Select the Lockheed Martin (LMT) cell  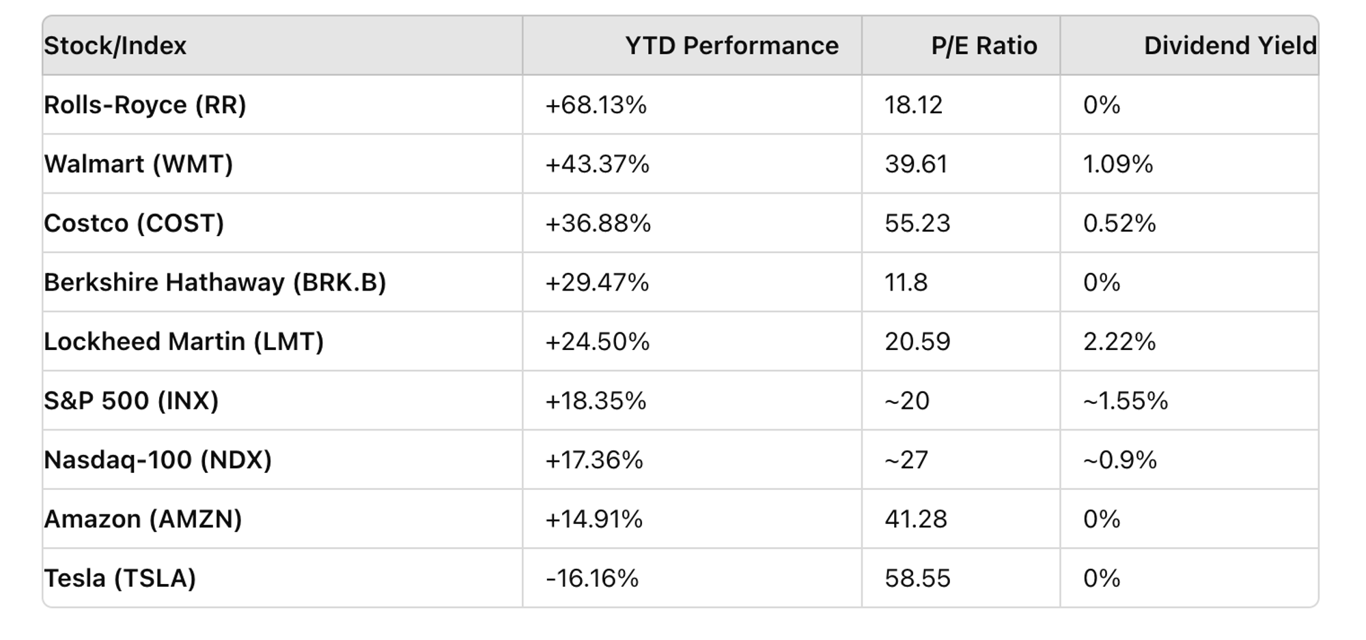pos(184,341)
